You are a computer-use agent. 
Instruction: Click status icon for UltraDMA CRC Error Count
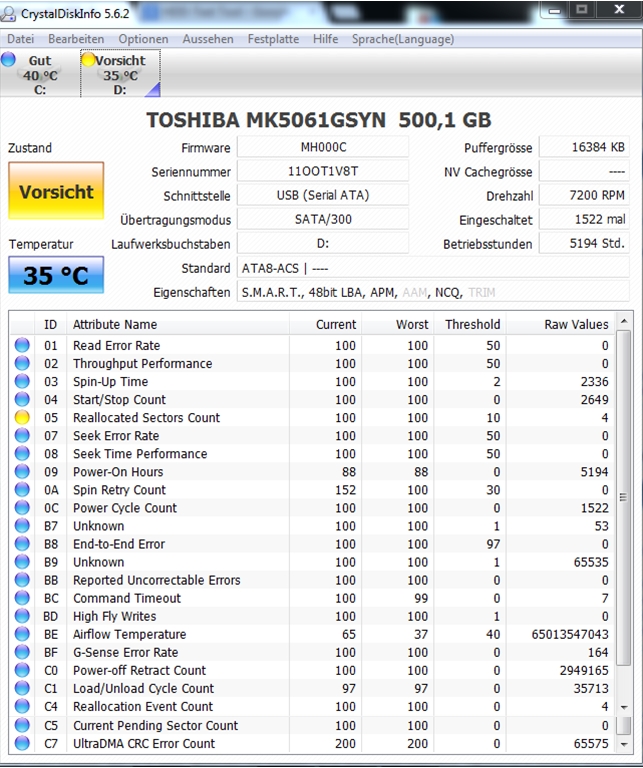point(22,744)
